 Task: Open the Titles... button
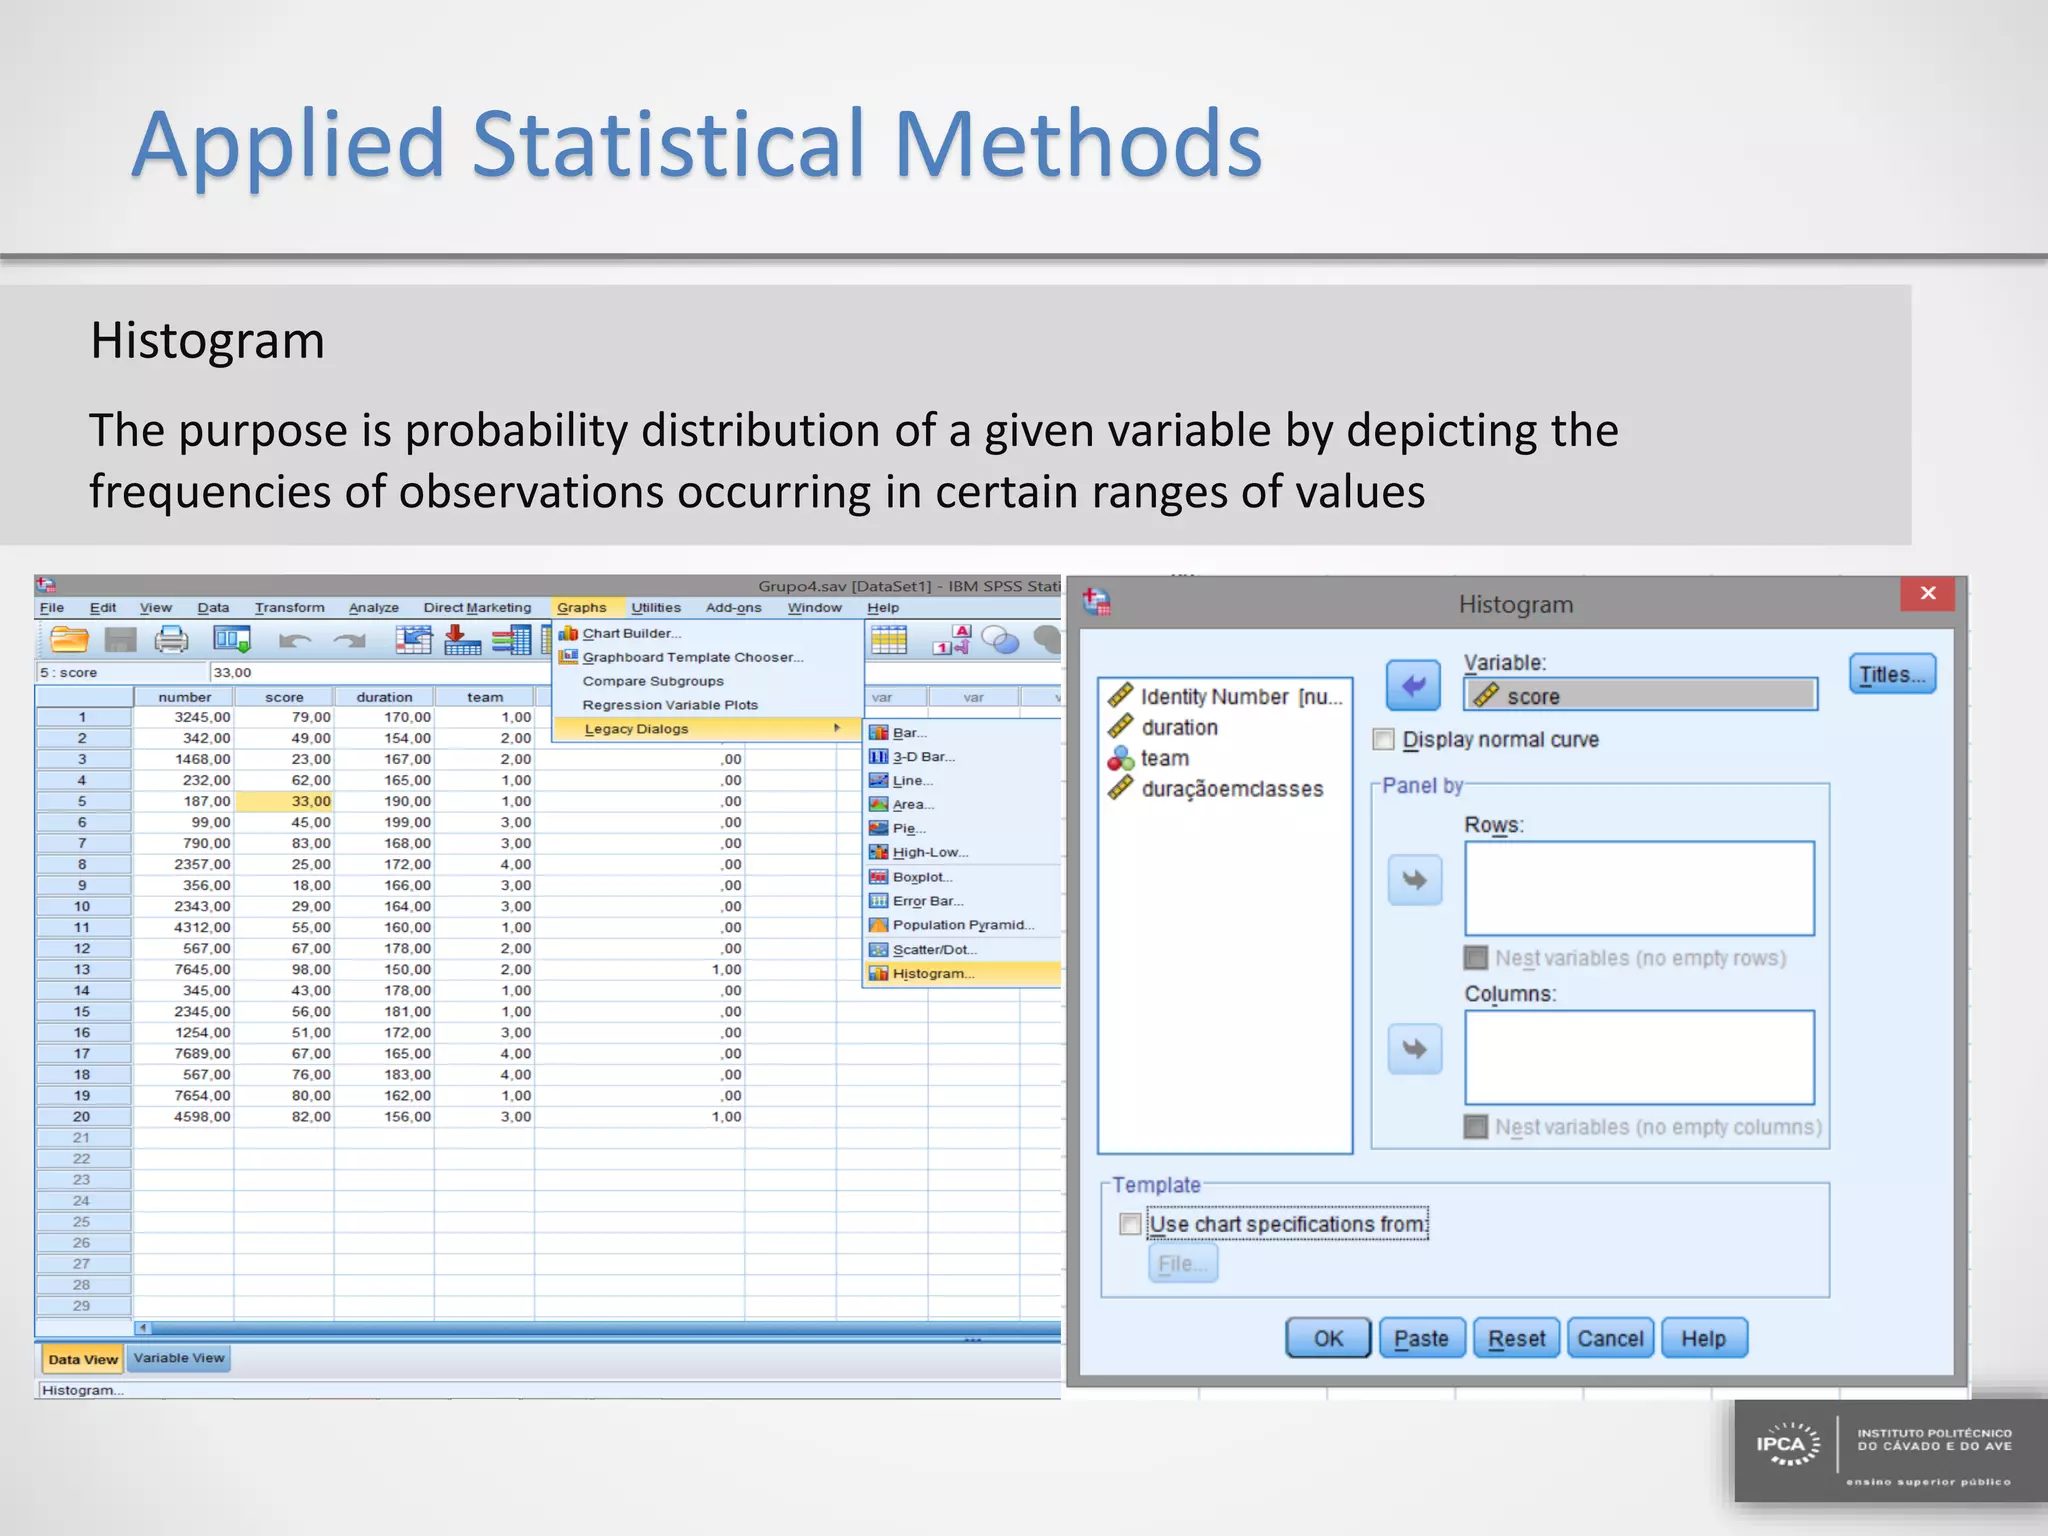[1892, 674]
